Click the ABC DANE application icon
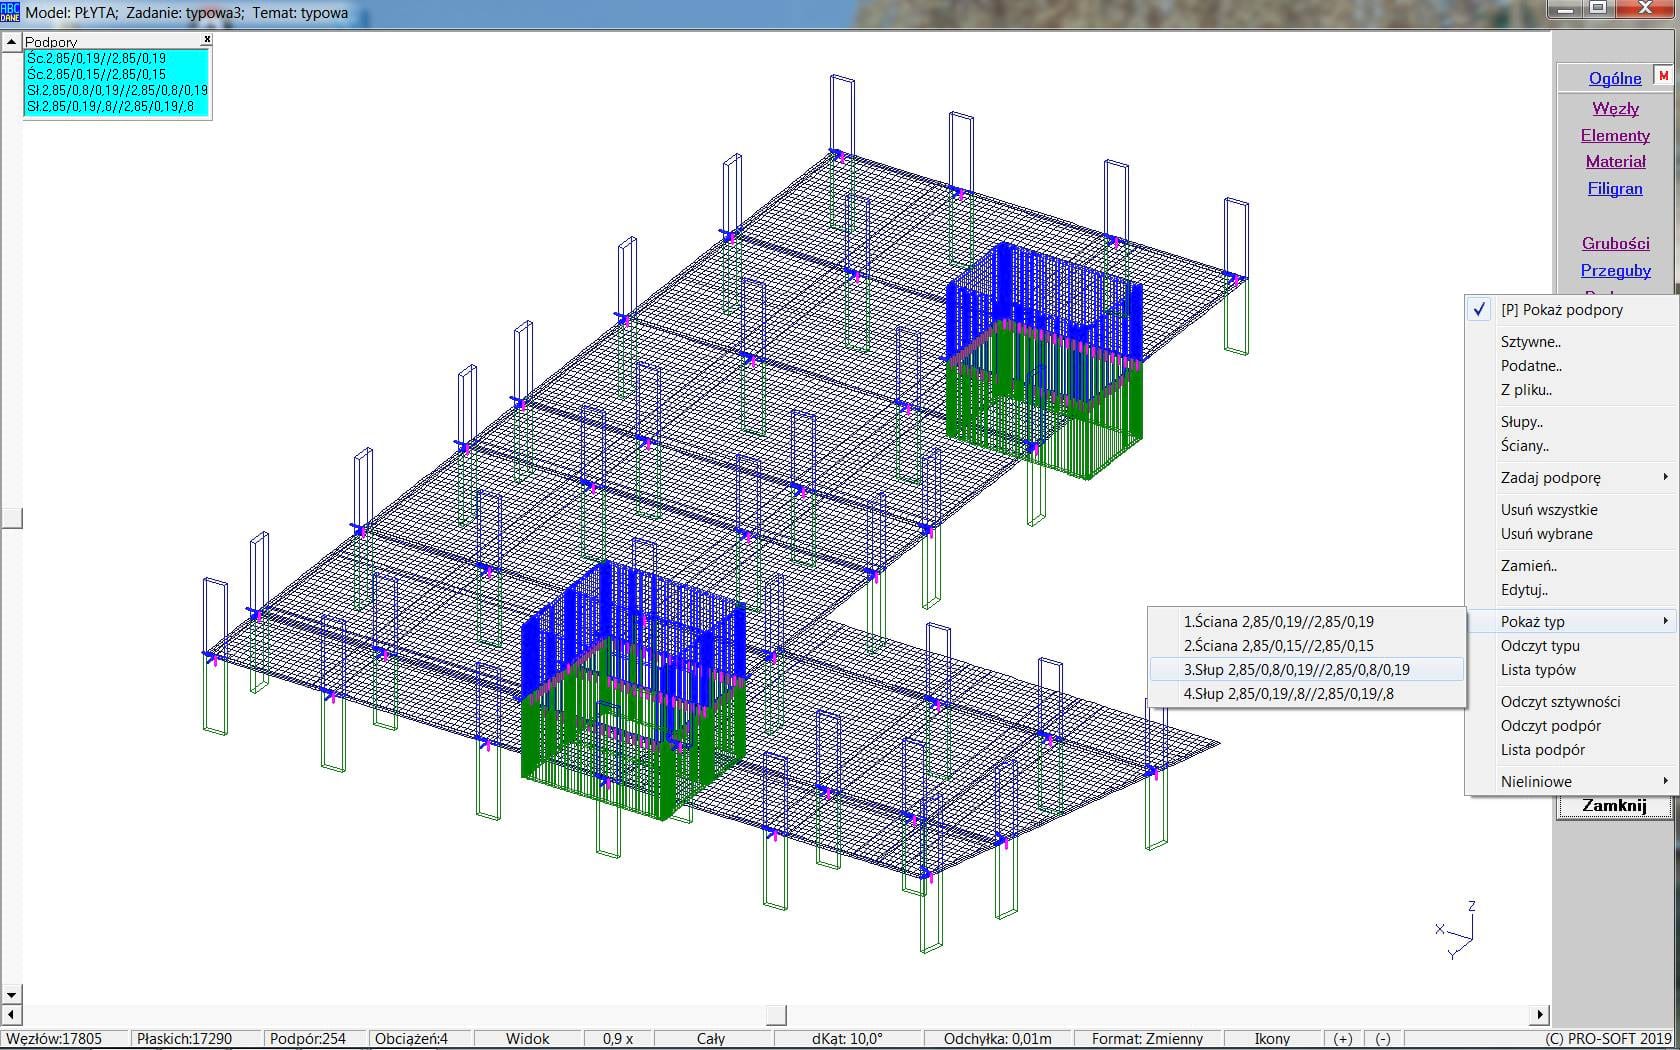This screenshot has height=1050, width=1680. pos(10,12)
